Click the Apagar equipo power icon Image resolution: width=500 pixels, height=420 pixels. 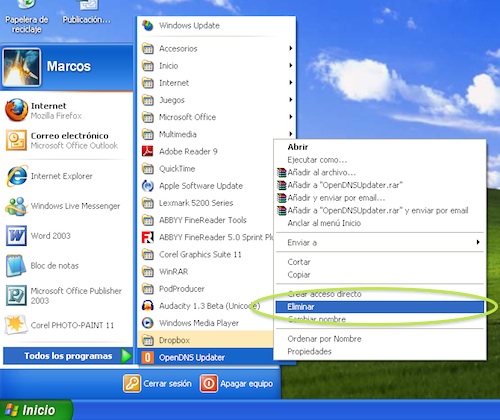coord(209,384)
